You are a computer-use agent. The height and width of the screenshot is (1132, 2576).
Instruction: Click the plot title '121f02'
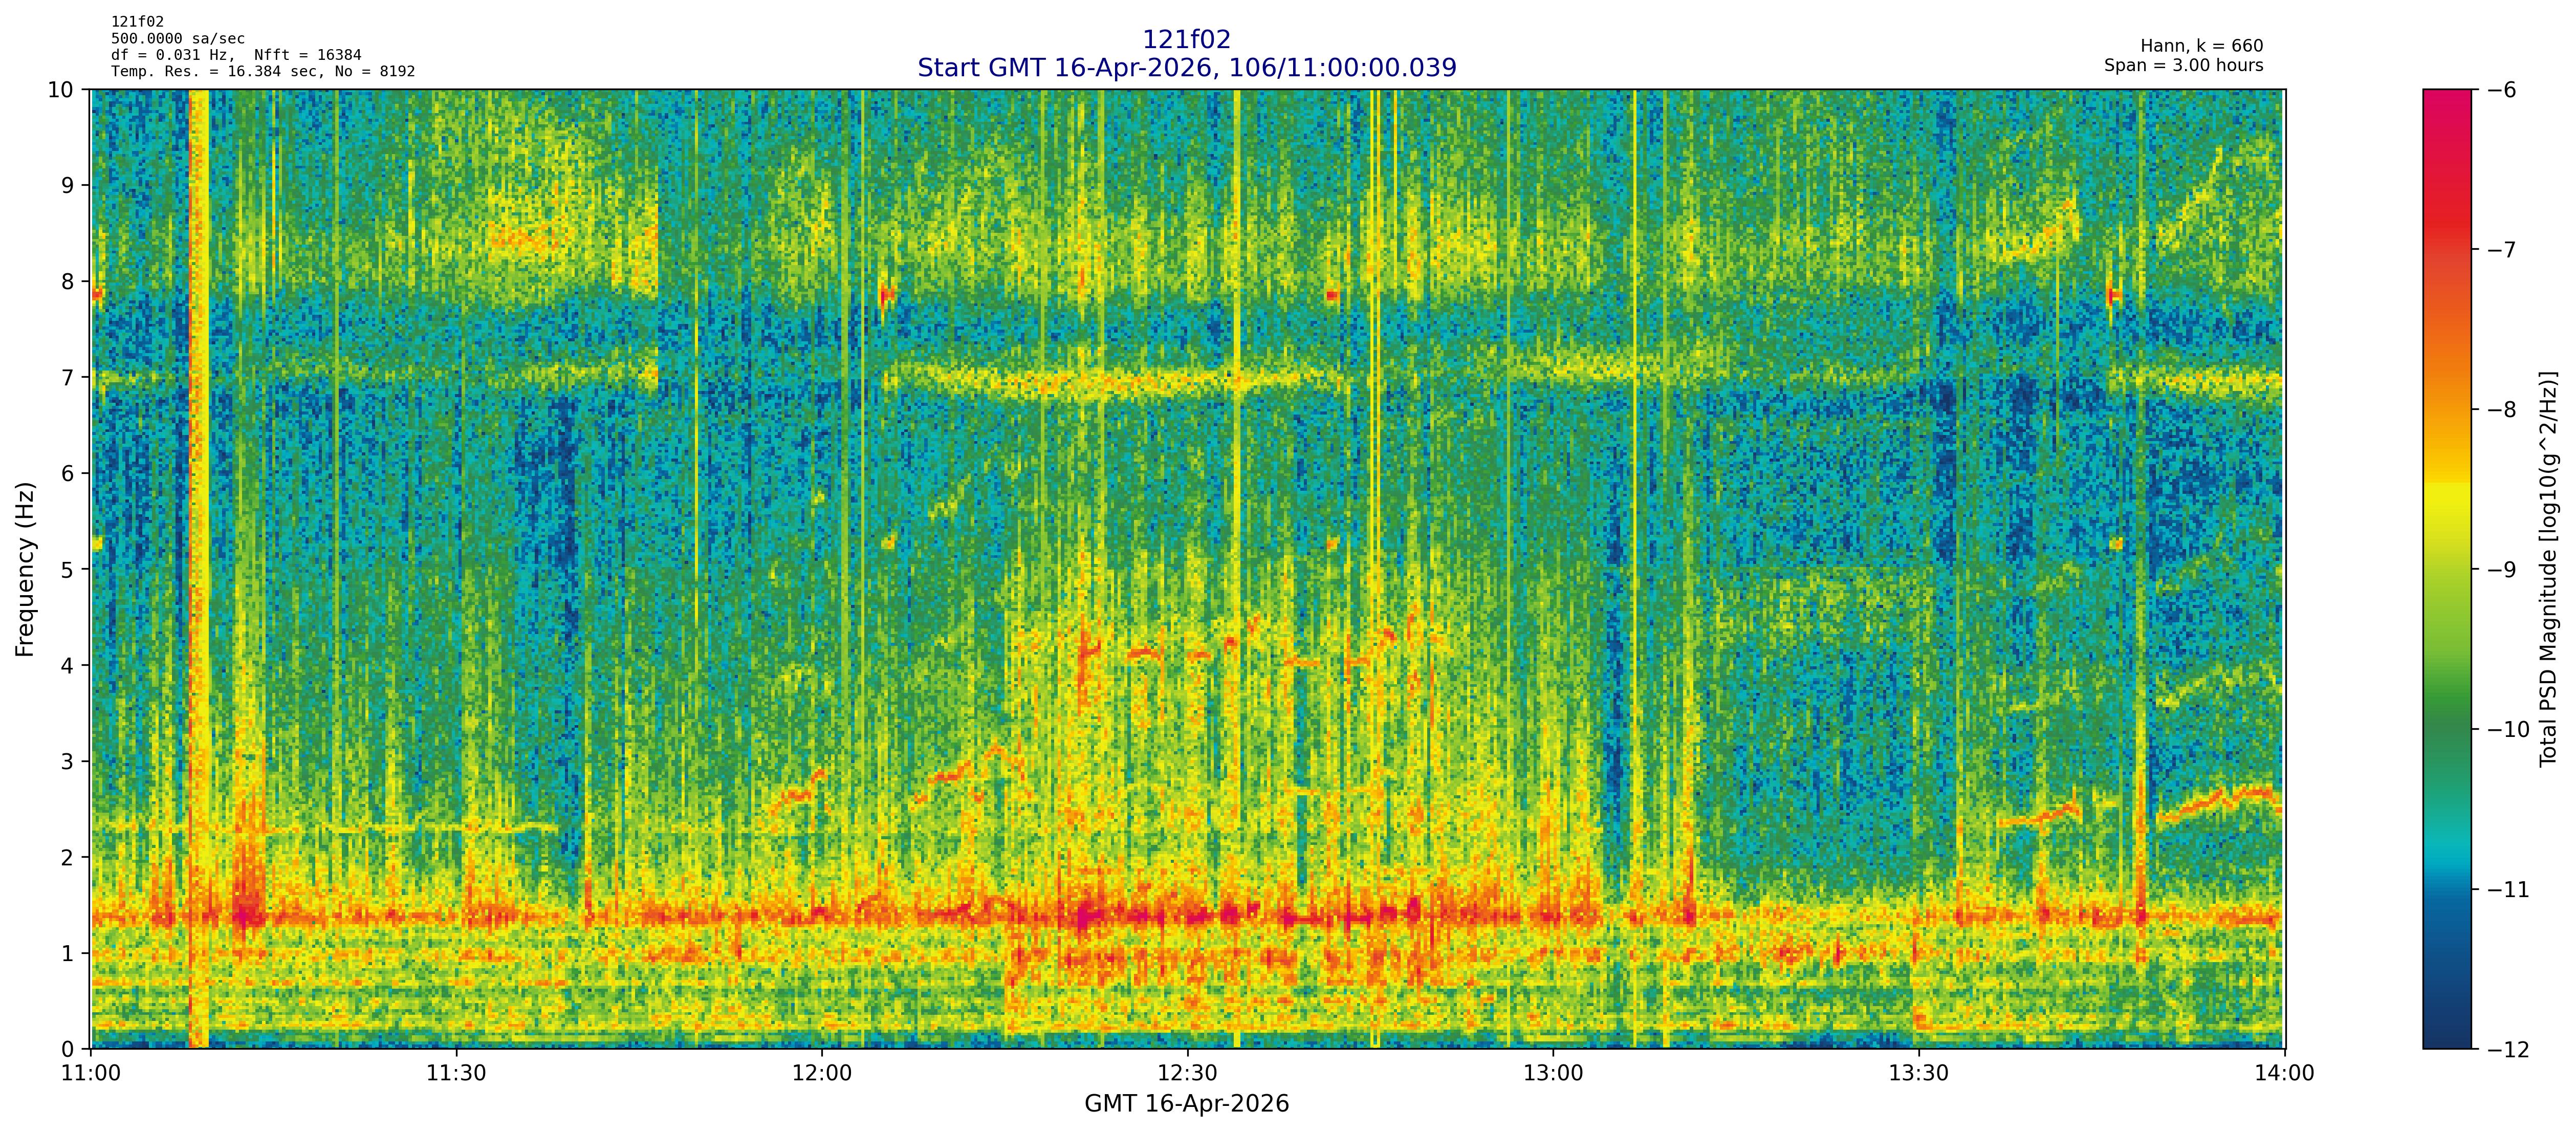[x=1186, y=39]
